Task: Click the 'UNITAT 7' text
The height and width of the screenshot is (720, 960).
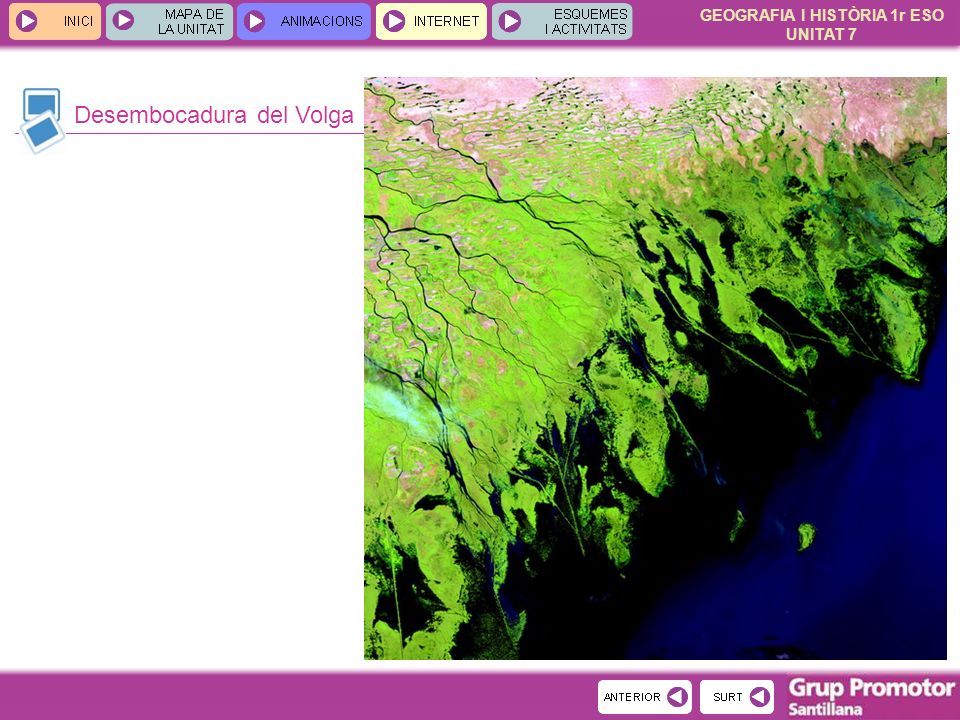Action: coord(821,34)
